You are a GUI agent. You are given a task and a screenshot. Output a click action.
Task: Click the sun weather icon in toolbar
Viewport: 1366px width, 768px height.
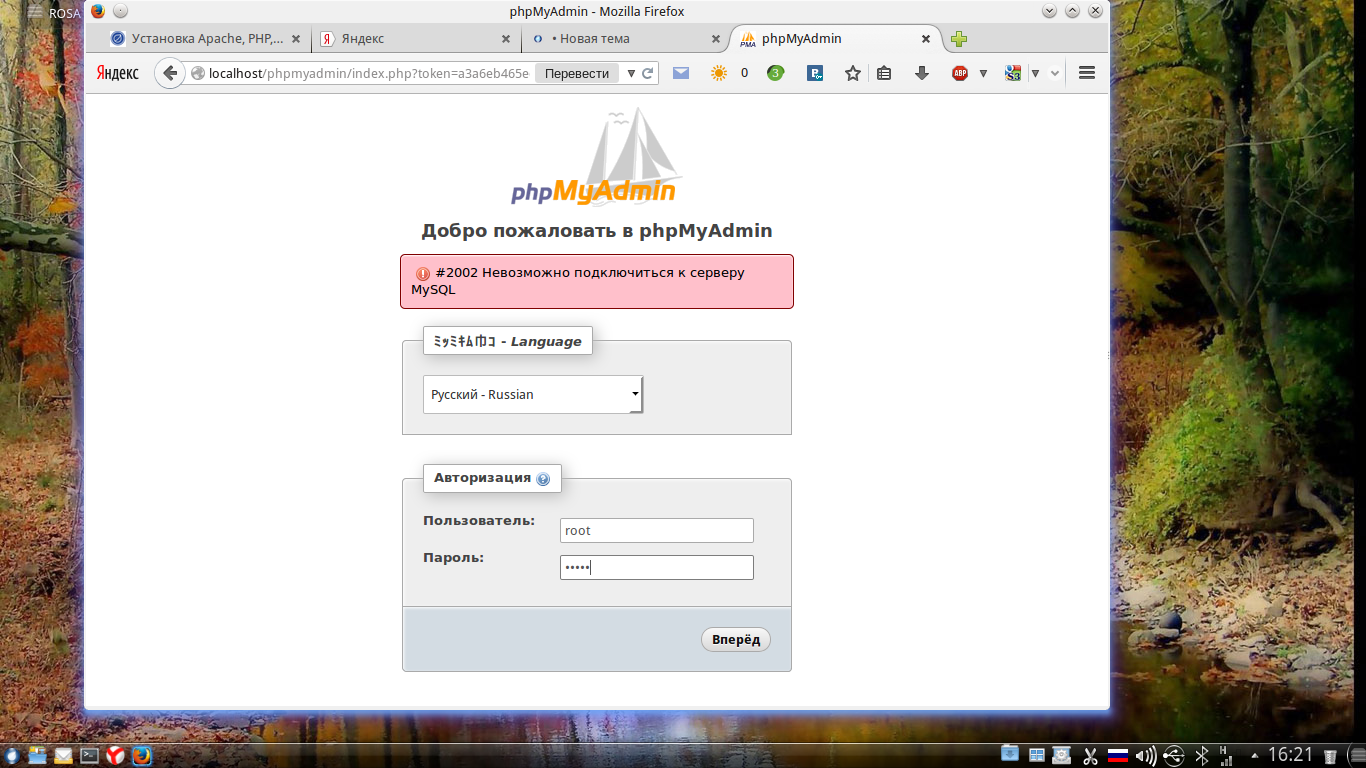(x=718, y=73)
